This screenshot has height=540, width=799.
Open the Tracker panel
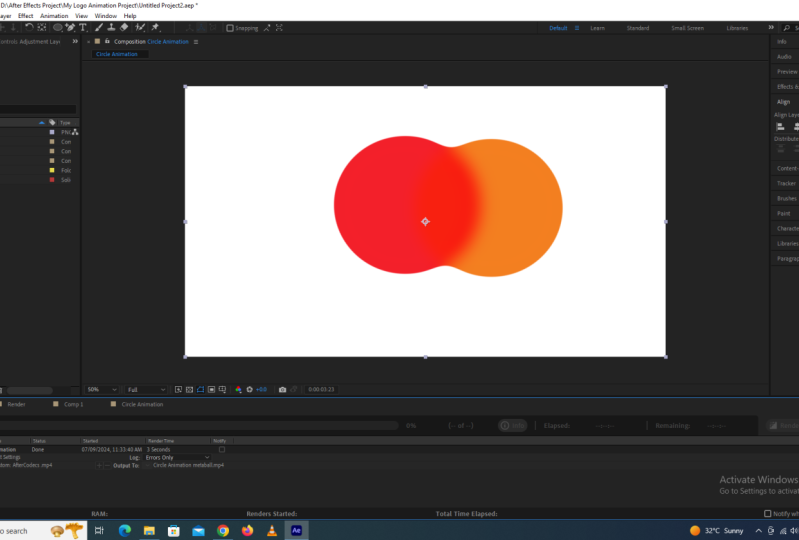(786, 183)
